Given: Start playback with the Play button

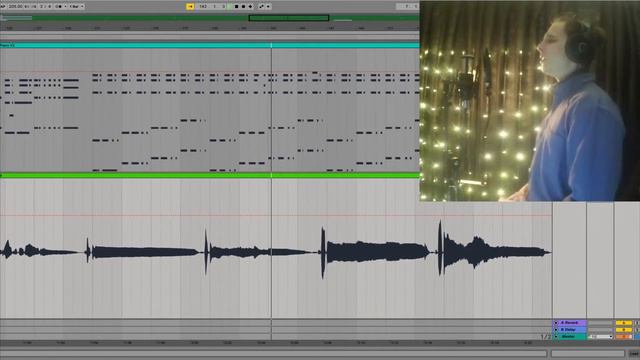Looking at the screenshot, I should pos(230,7).
